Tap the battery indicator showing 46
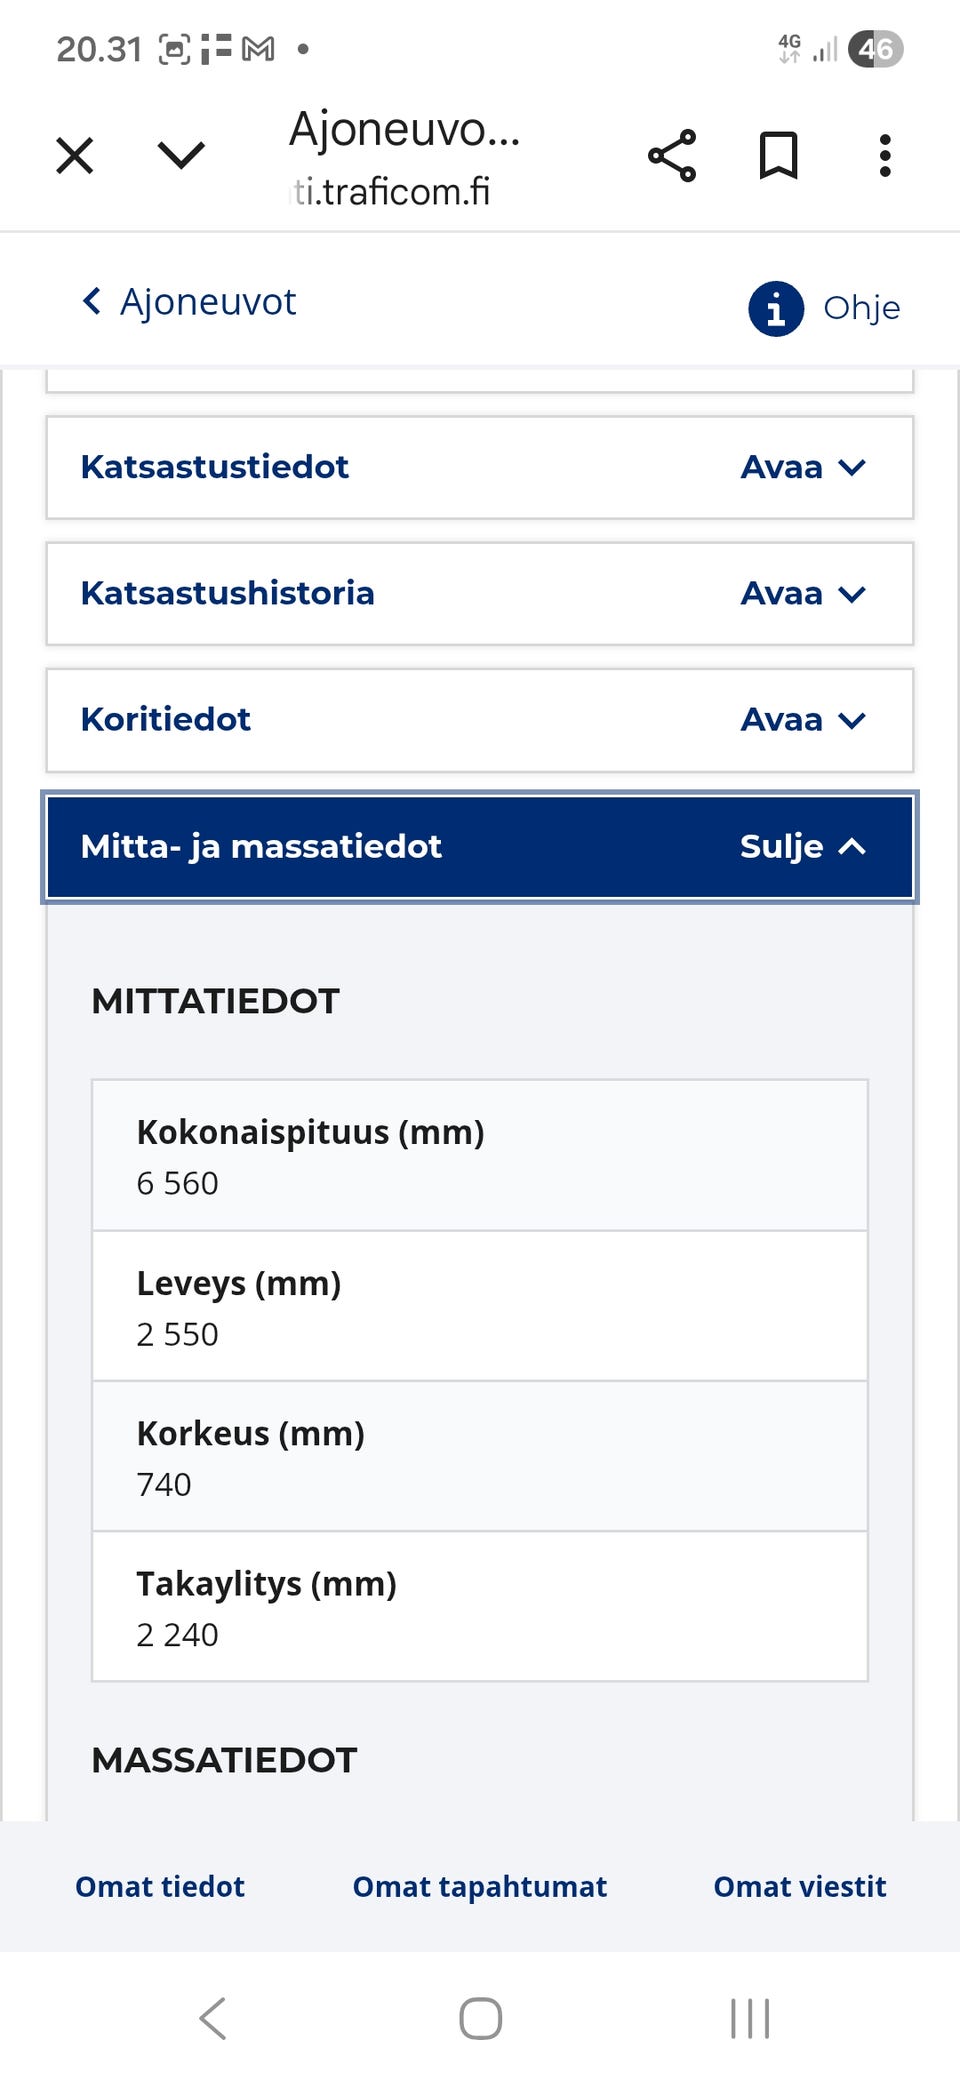Image resolution: width=960 pixels, height=2080 pixels. 877,47
